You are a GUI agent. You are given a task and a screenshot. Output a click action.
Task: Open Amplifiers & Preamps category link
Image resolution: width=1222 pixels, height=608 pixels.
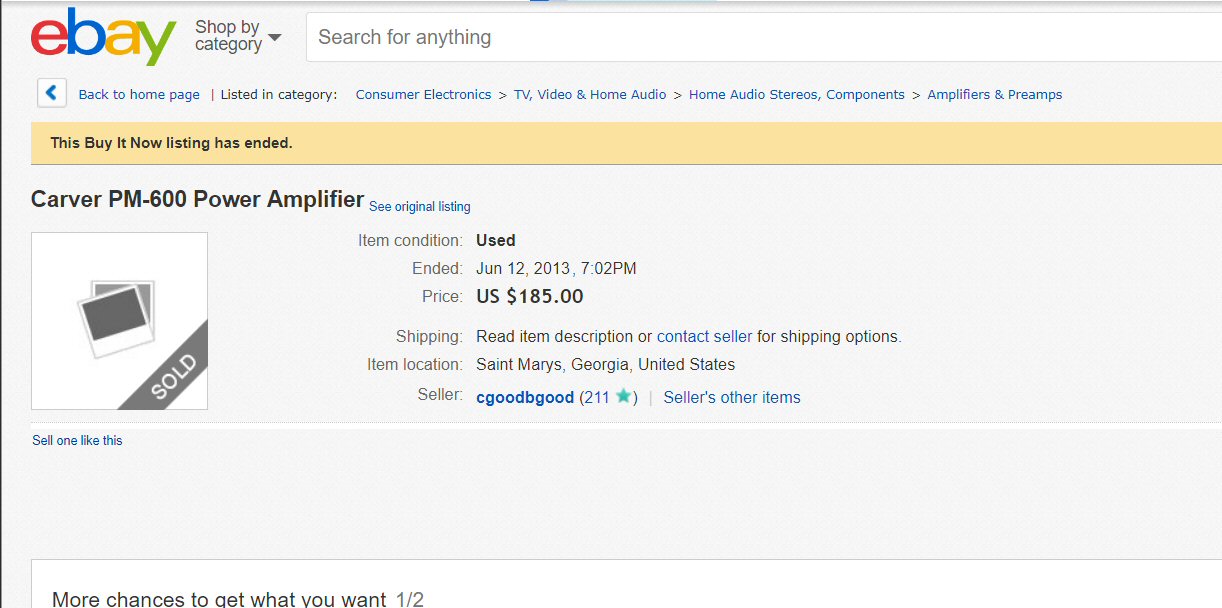point(994,95)
